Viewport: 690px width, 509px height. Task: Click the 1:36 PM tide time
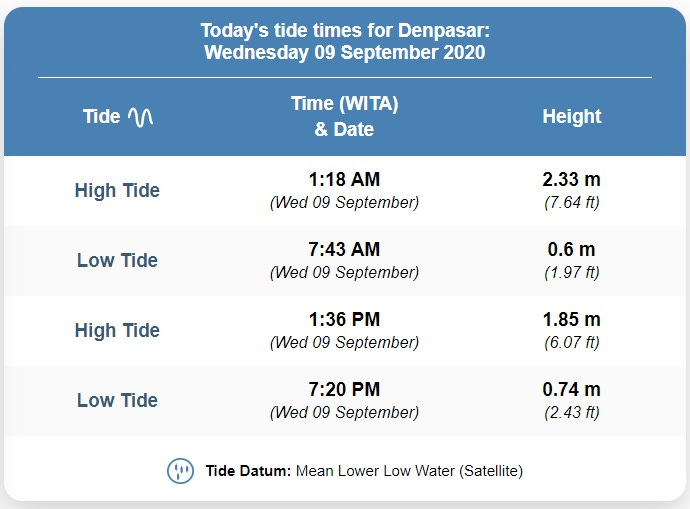[x=344, y=319]
